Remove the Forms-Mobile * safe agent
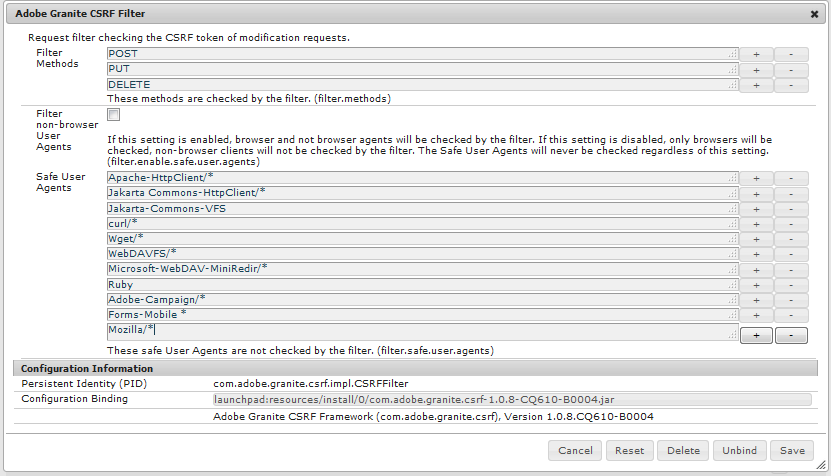Viewport: 831px width, 476px height. click(791, 315)
